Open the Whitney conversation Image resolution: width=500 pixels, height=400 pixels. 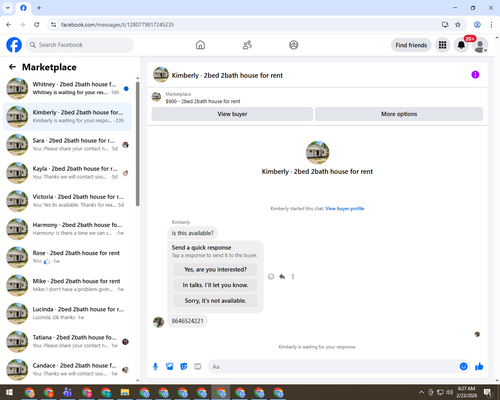pos(67,88)
